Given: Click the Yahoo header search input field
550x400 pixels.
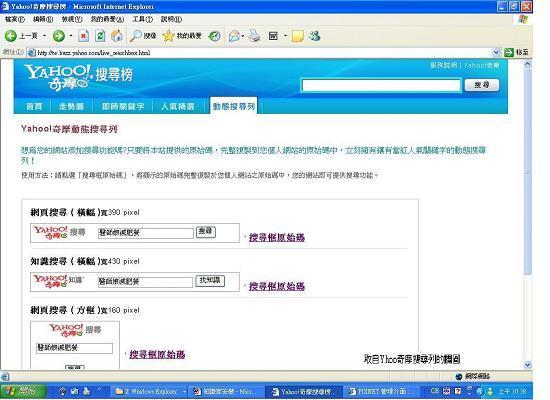Looking at the screenshot, I should point(381,85).
